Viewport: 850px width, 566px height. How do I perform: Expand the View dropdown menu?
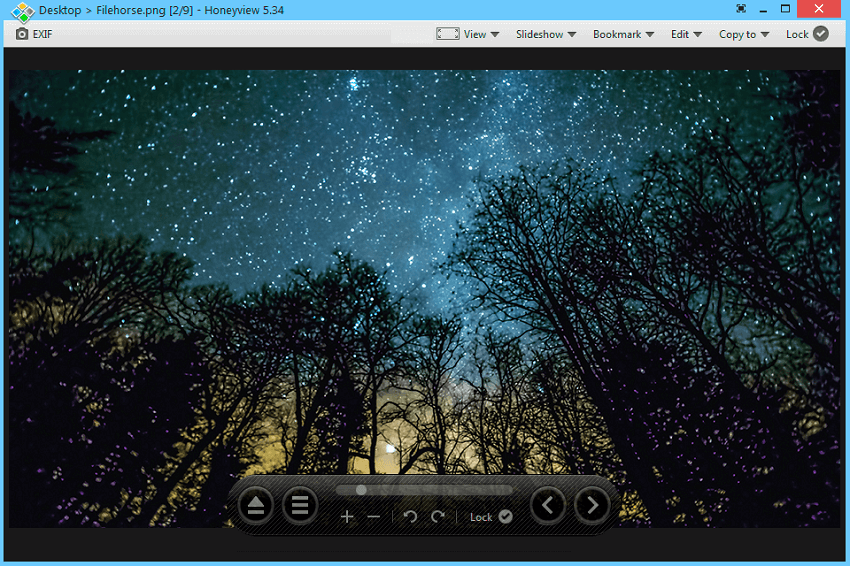(x=467, y=34)
